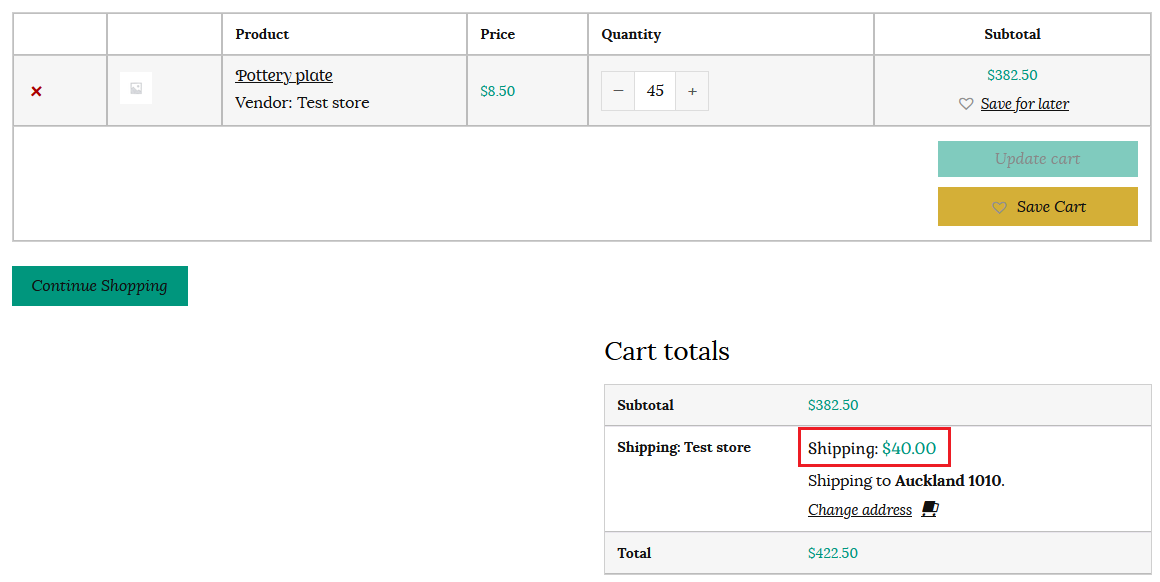Select the $382.50 subtotal in product row
The height and width of the screenshot is (582, 1160).
point(1012,75)
